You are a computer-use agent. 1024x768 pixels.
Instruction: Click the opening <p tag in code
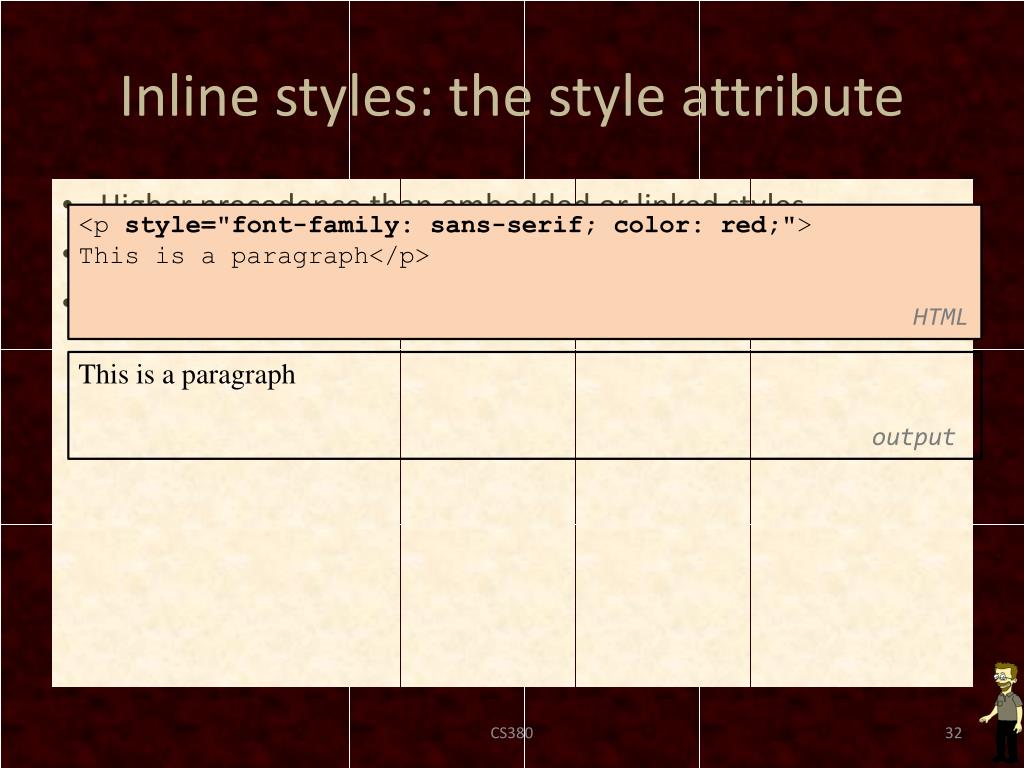coord(94,226)
